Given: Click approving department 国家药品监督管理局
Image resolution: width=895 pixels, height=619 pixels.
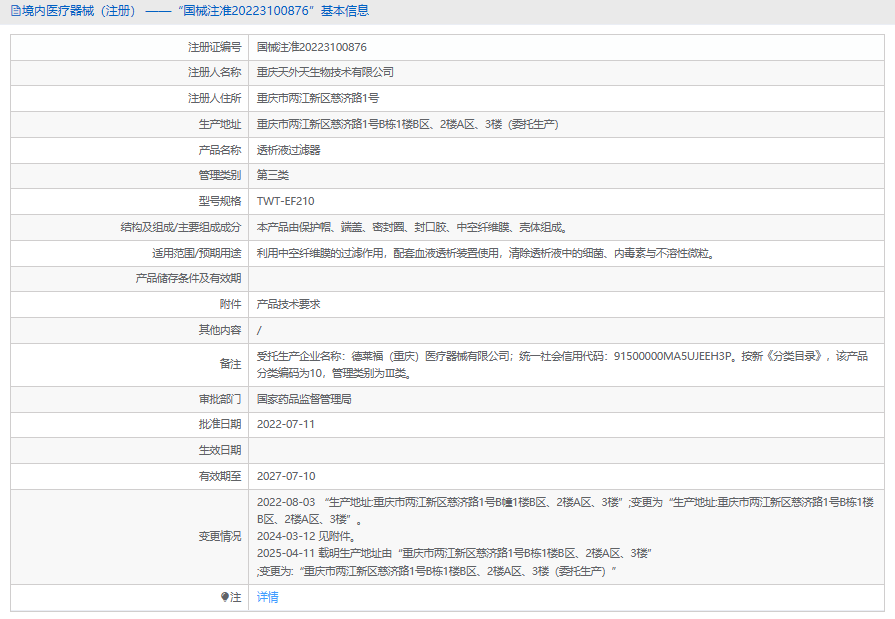Looking at the screenshot, I should point(304,399).
